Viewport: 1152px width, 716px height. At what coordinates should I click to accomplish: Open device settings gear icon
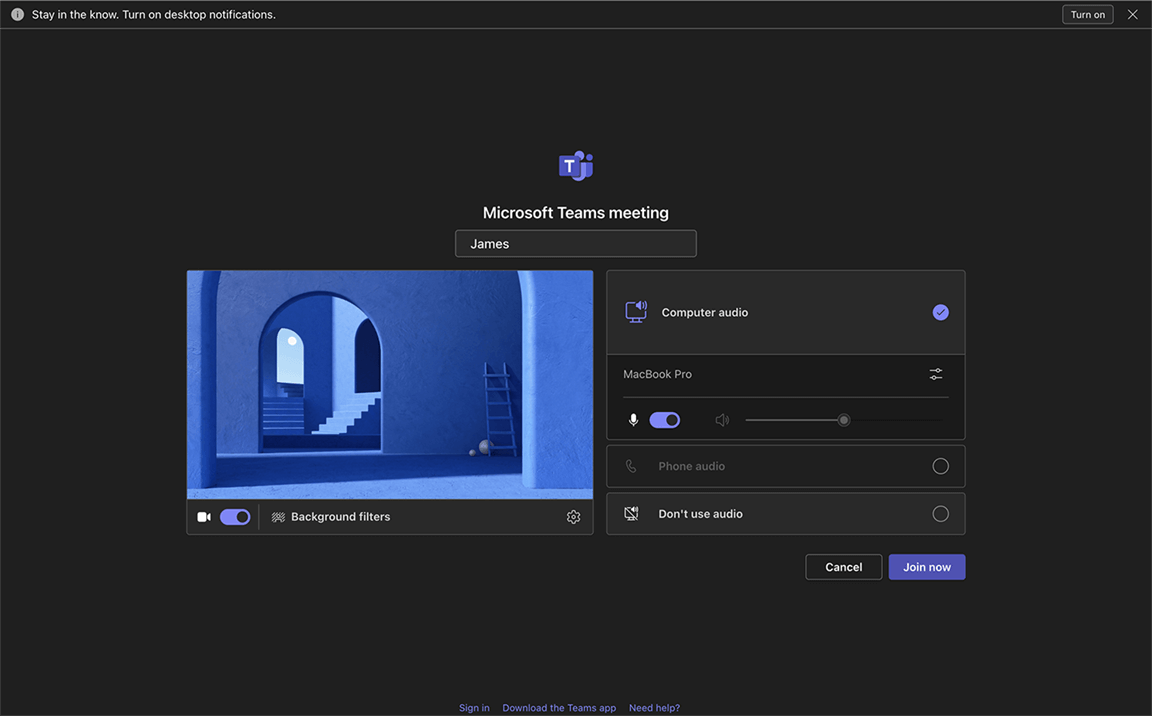click(x=573, y=517)
